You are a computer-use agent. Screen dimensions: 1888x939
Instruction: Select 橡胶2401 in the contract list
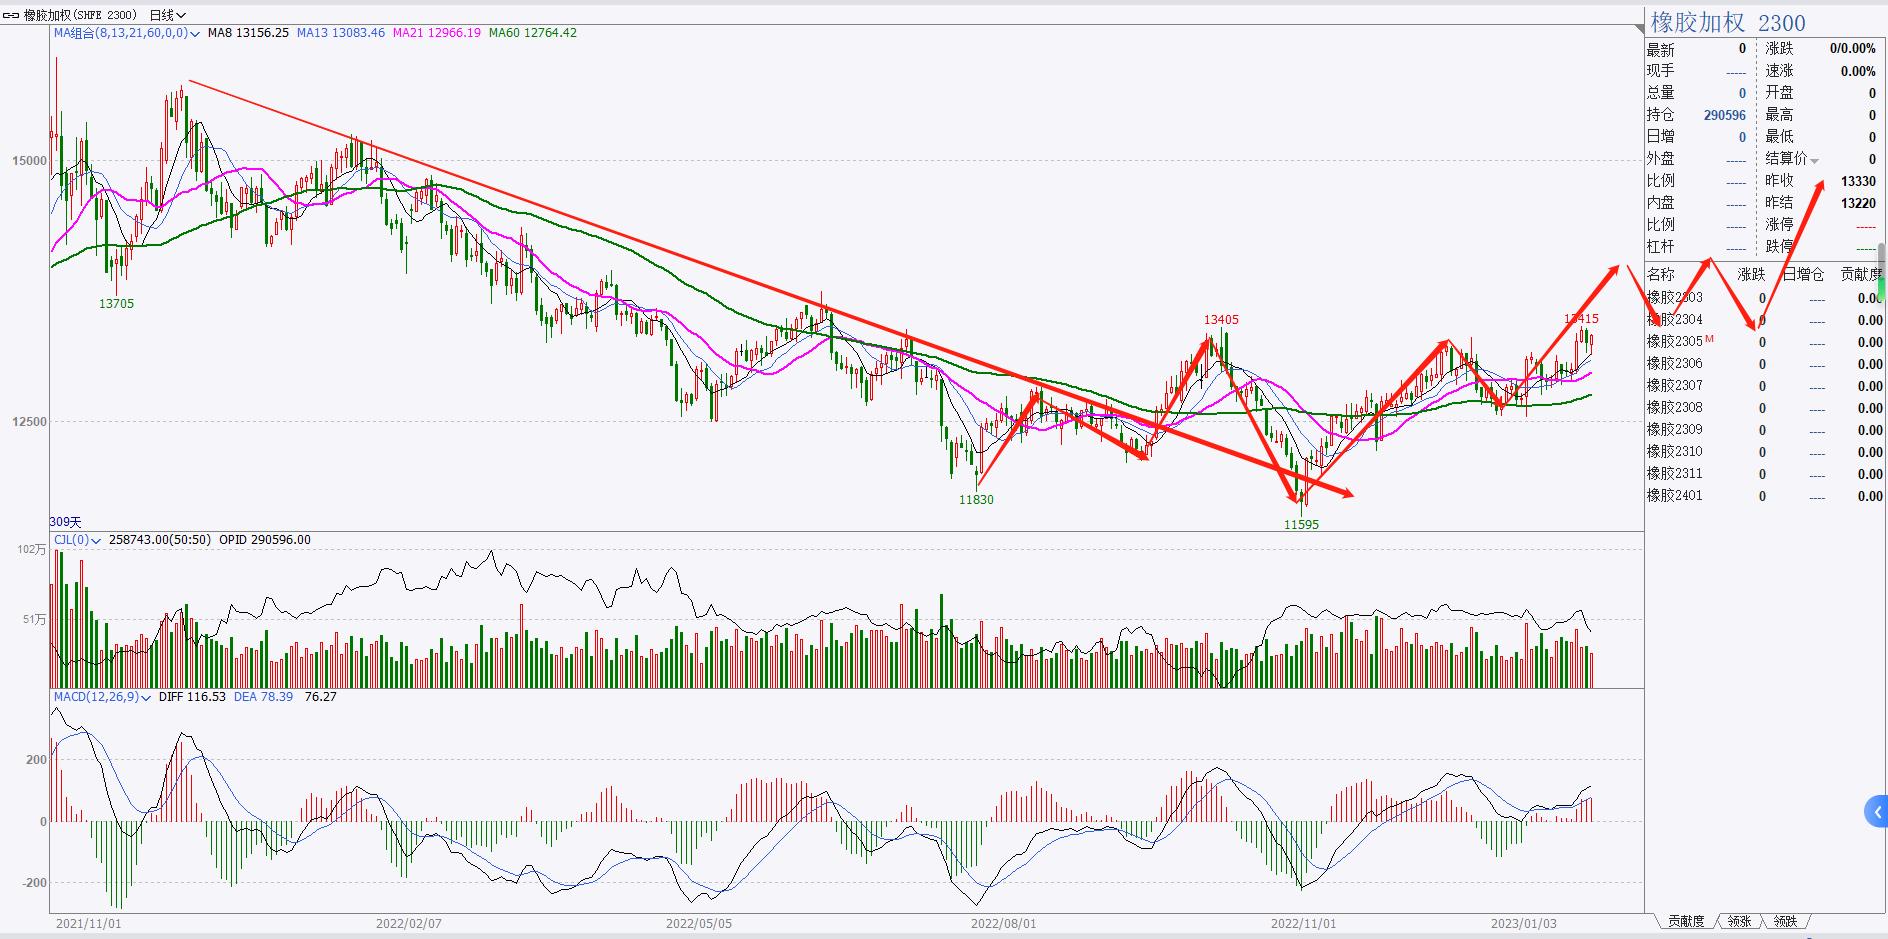(1674, 496)
